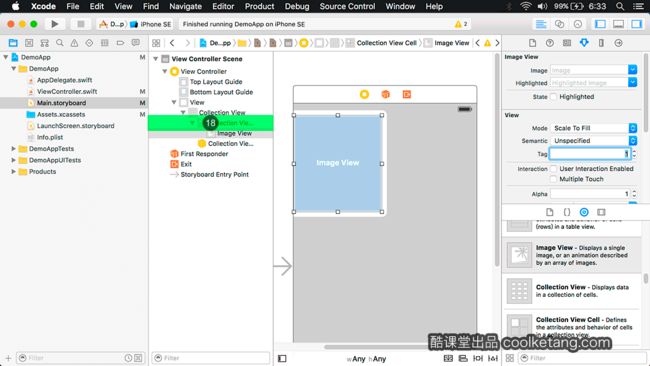The image size is (650, 366).
Task: Toggle the Navigator panel
Action: click(x=600, y=24)
